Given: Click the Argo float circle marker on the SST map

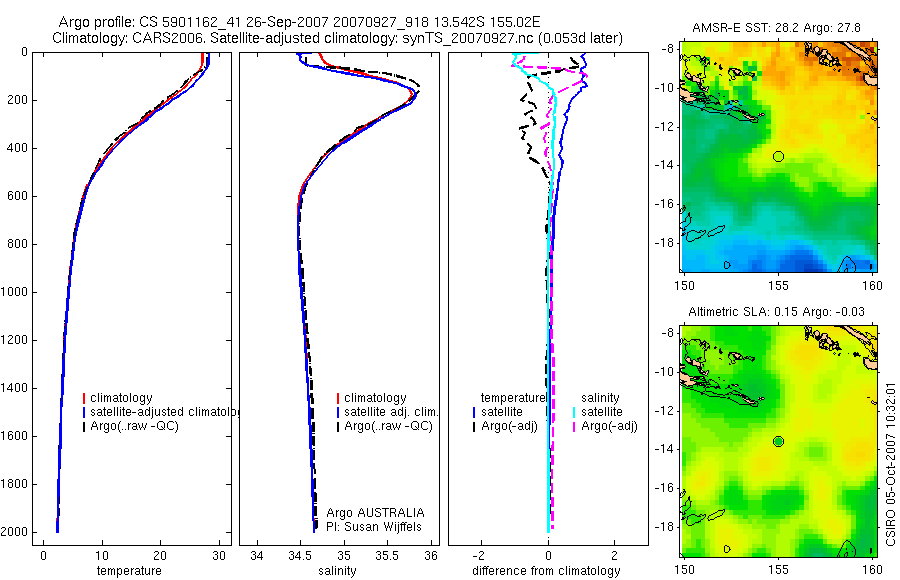Looking at the screenshot, I should coord(778,156).
